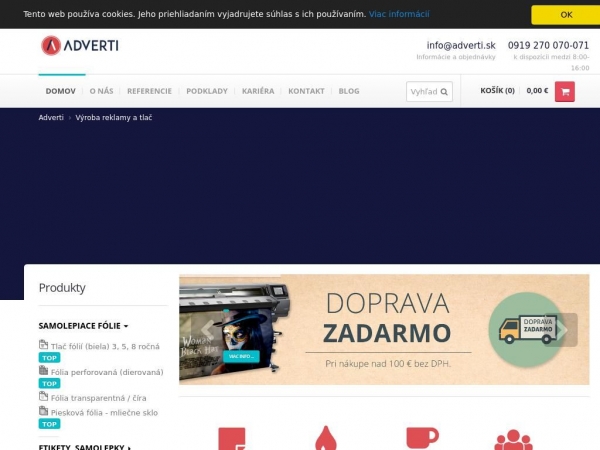This screenshot has height=450, width=600.
Task: Click the red coffee cup feature icon
Action: pos(422,438)
